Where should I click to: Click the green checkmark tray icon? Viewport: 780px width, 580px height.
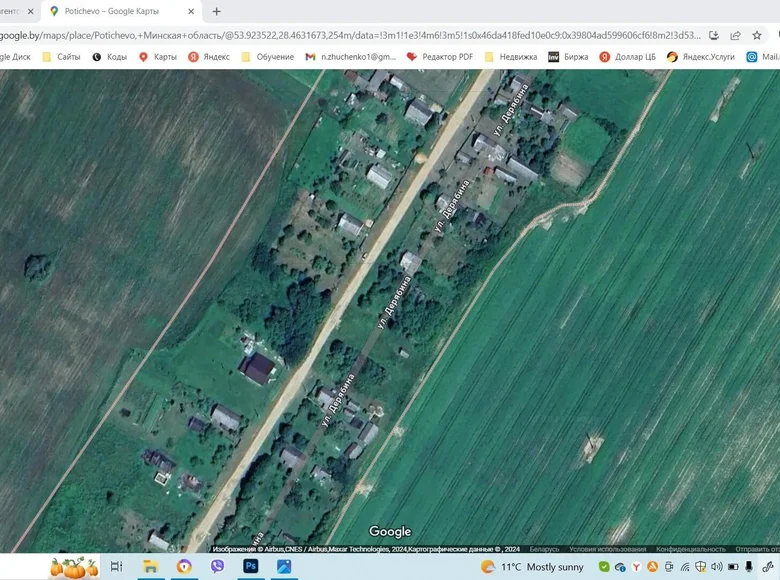[x=604, y=567]
